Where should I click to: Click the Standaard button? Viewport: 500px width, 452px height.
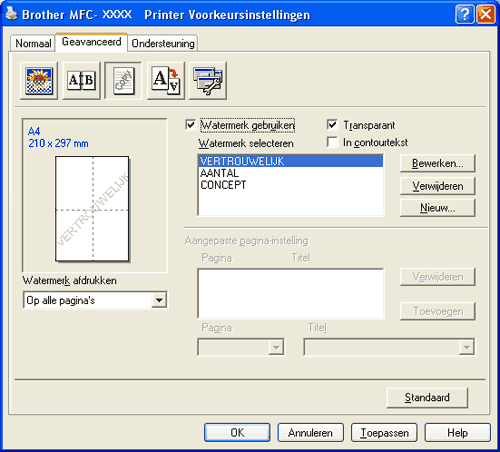[x=427, y=398]
